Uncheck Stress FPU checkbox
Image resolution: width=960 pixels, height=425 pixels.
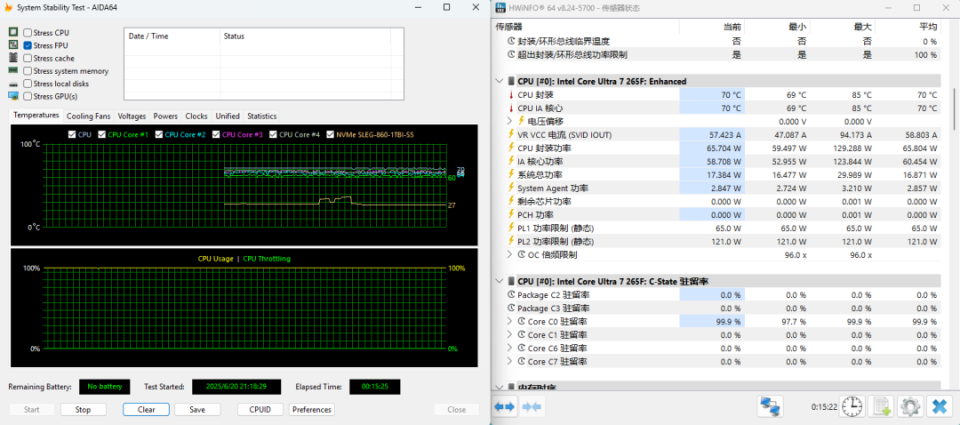click(x=28, y=45)
